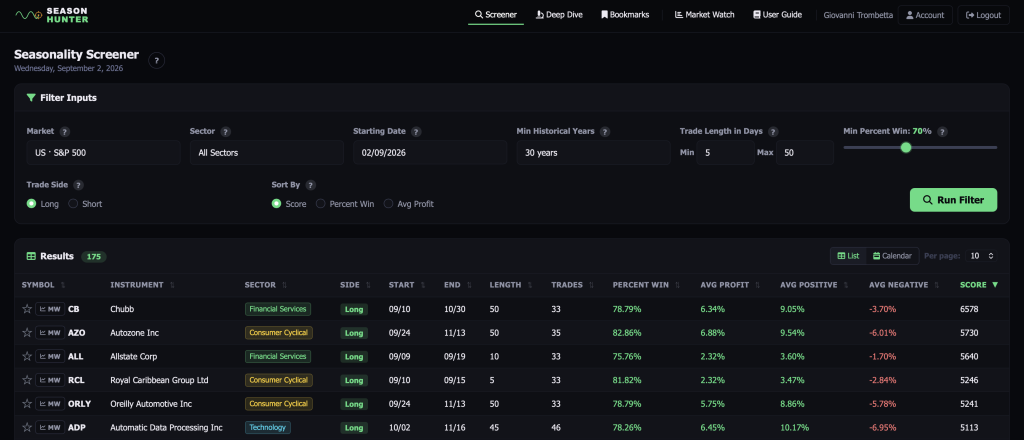
Task: Click the Filter Inputs funnel icon
Action: (31, 97)
